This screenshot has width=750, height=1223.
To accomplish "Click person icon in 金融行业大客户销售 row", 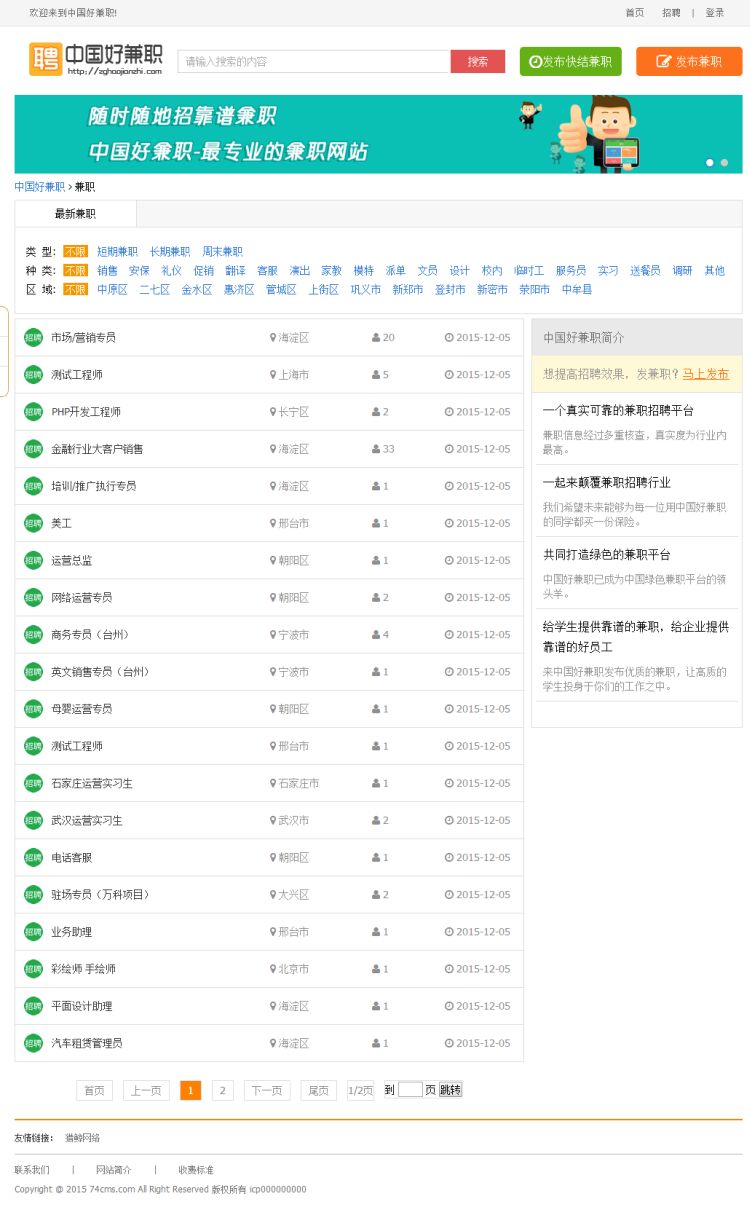I will 376,449.
